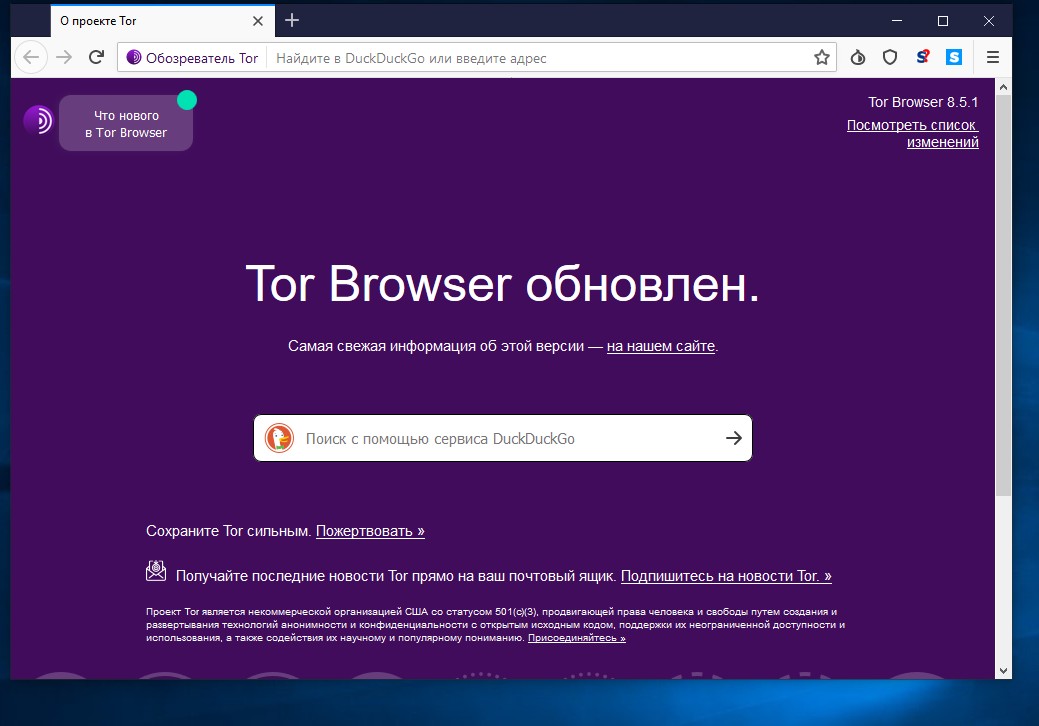
Task: Open 'Посмотреть список изменений' link
Action: coord(912,133)
